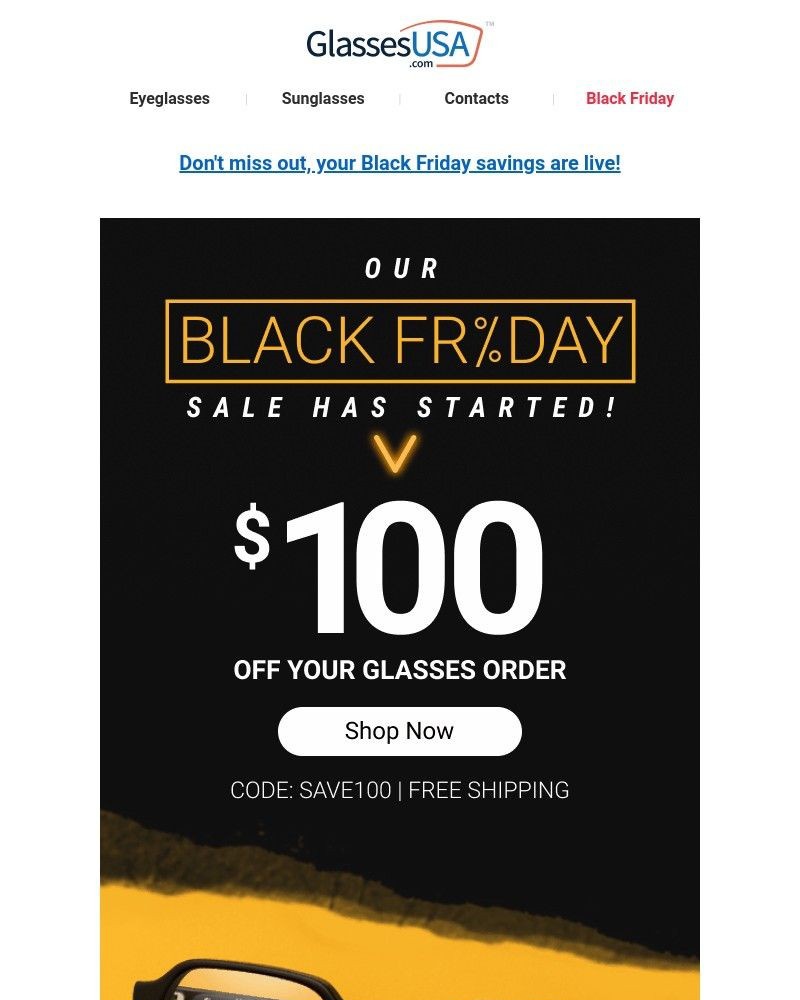The image size is (800, 1000).
Task: Open the Black Friday savings link
Action: tap(399, 162)
